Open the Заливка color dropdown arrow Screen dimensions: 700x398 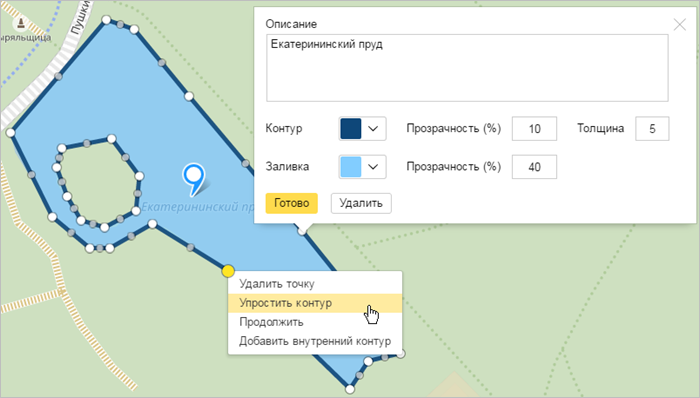373,167
